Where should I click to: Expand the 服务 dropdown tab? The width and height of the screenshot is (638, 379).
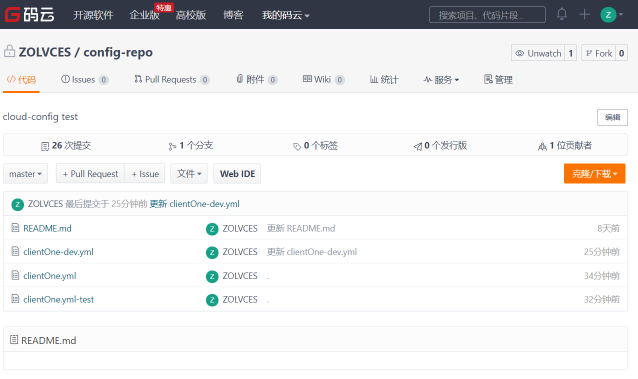click(x=441, y=79)
